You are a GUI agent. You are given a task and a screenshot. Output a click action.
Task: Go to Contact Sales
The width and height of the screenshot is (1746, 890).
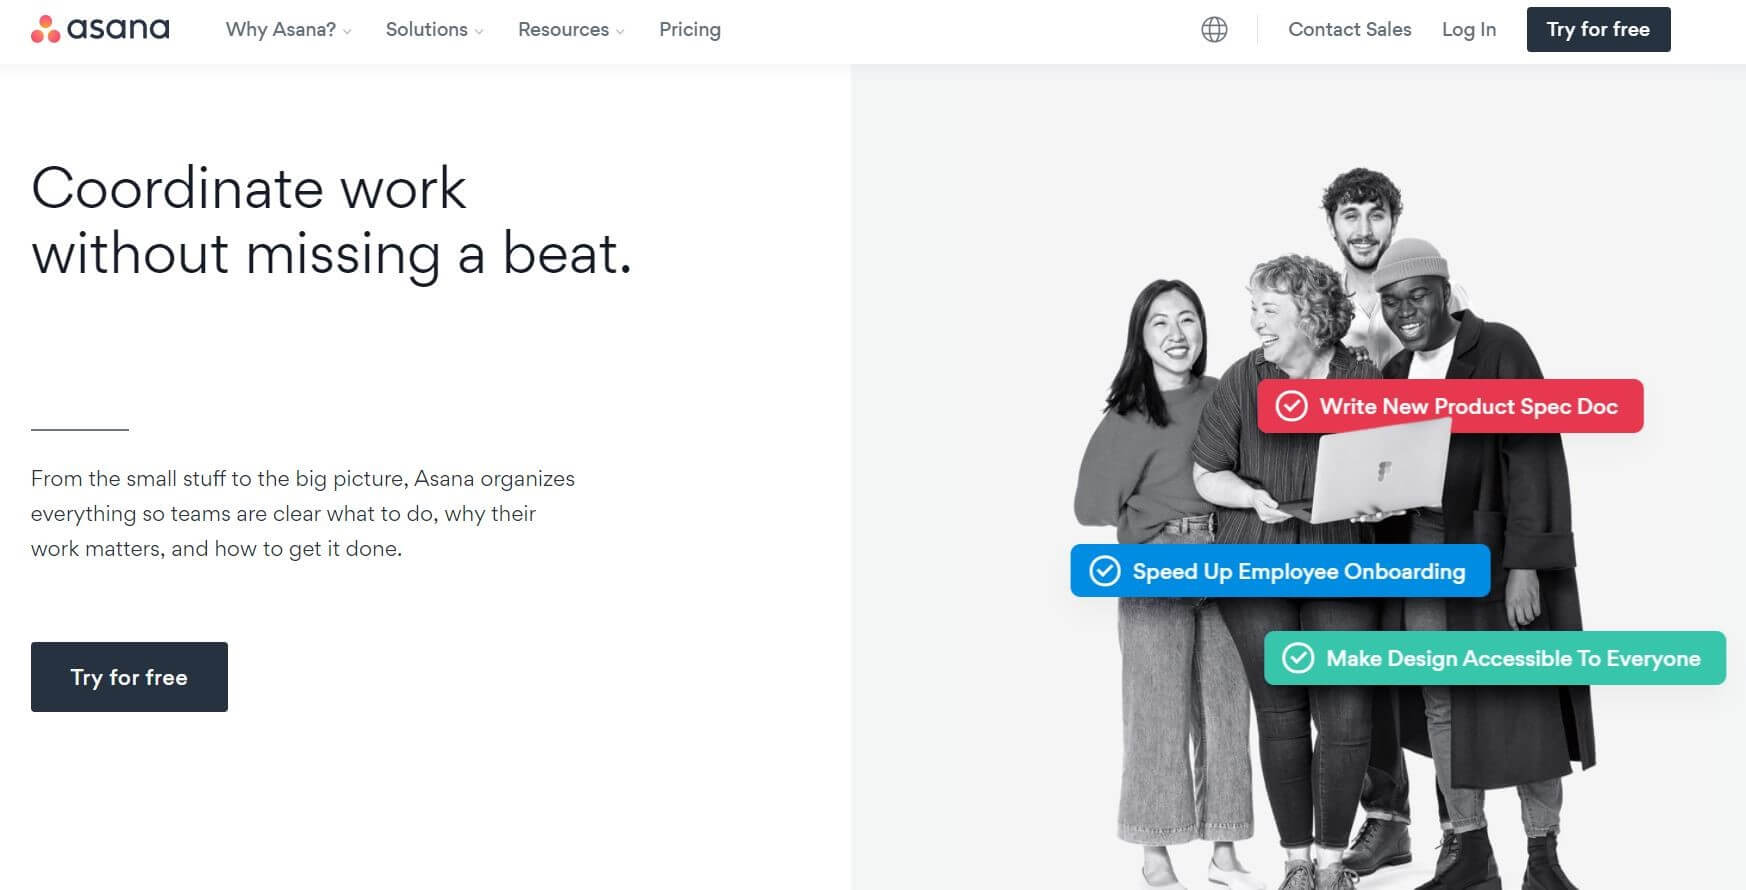click(x=1349, y=30)
